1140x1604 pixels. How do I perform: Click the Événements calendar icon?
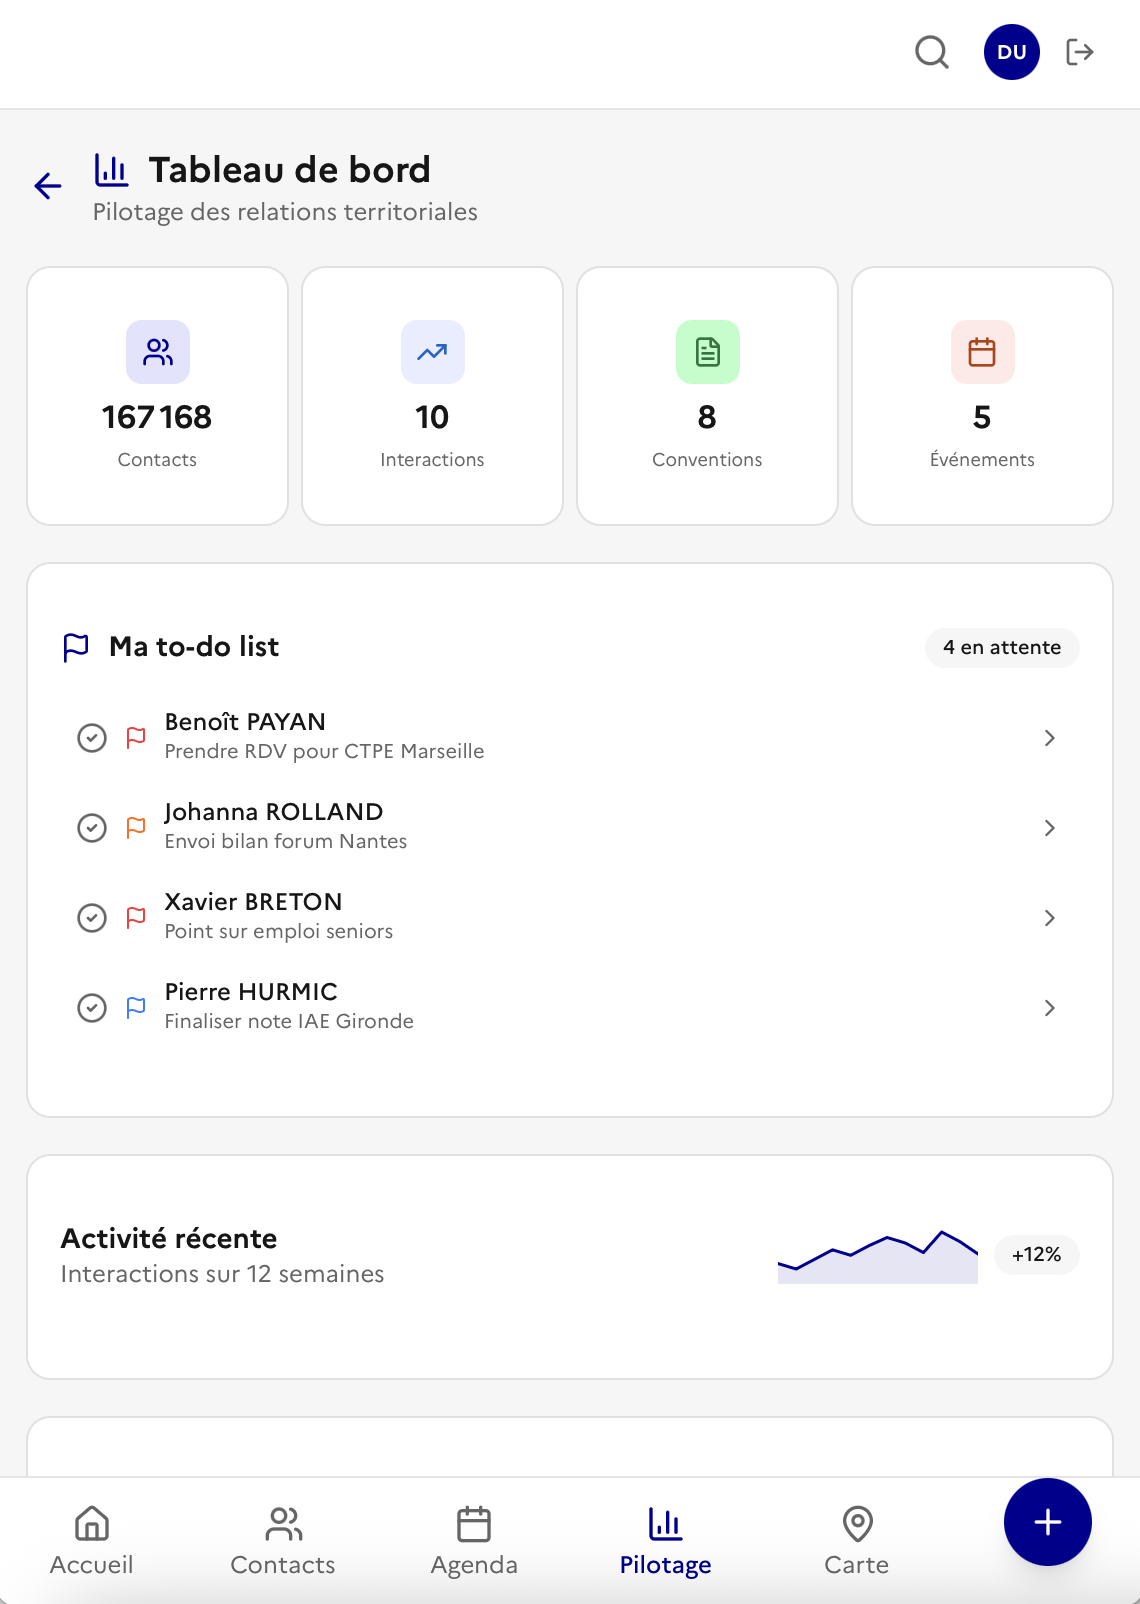(x=983, y=352)
